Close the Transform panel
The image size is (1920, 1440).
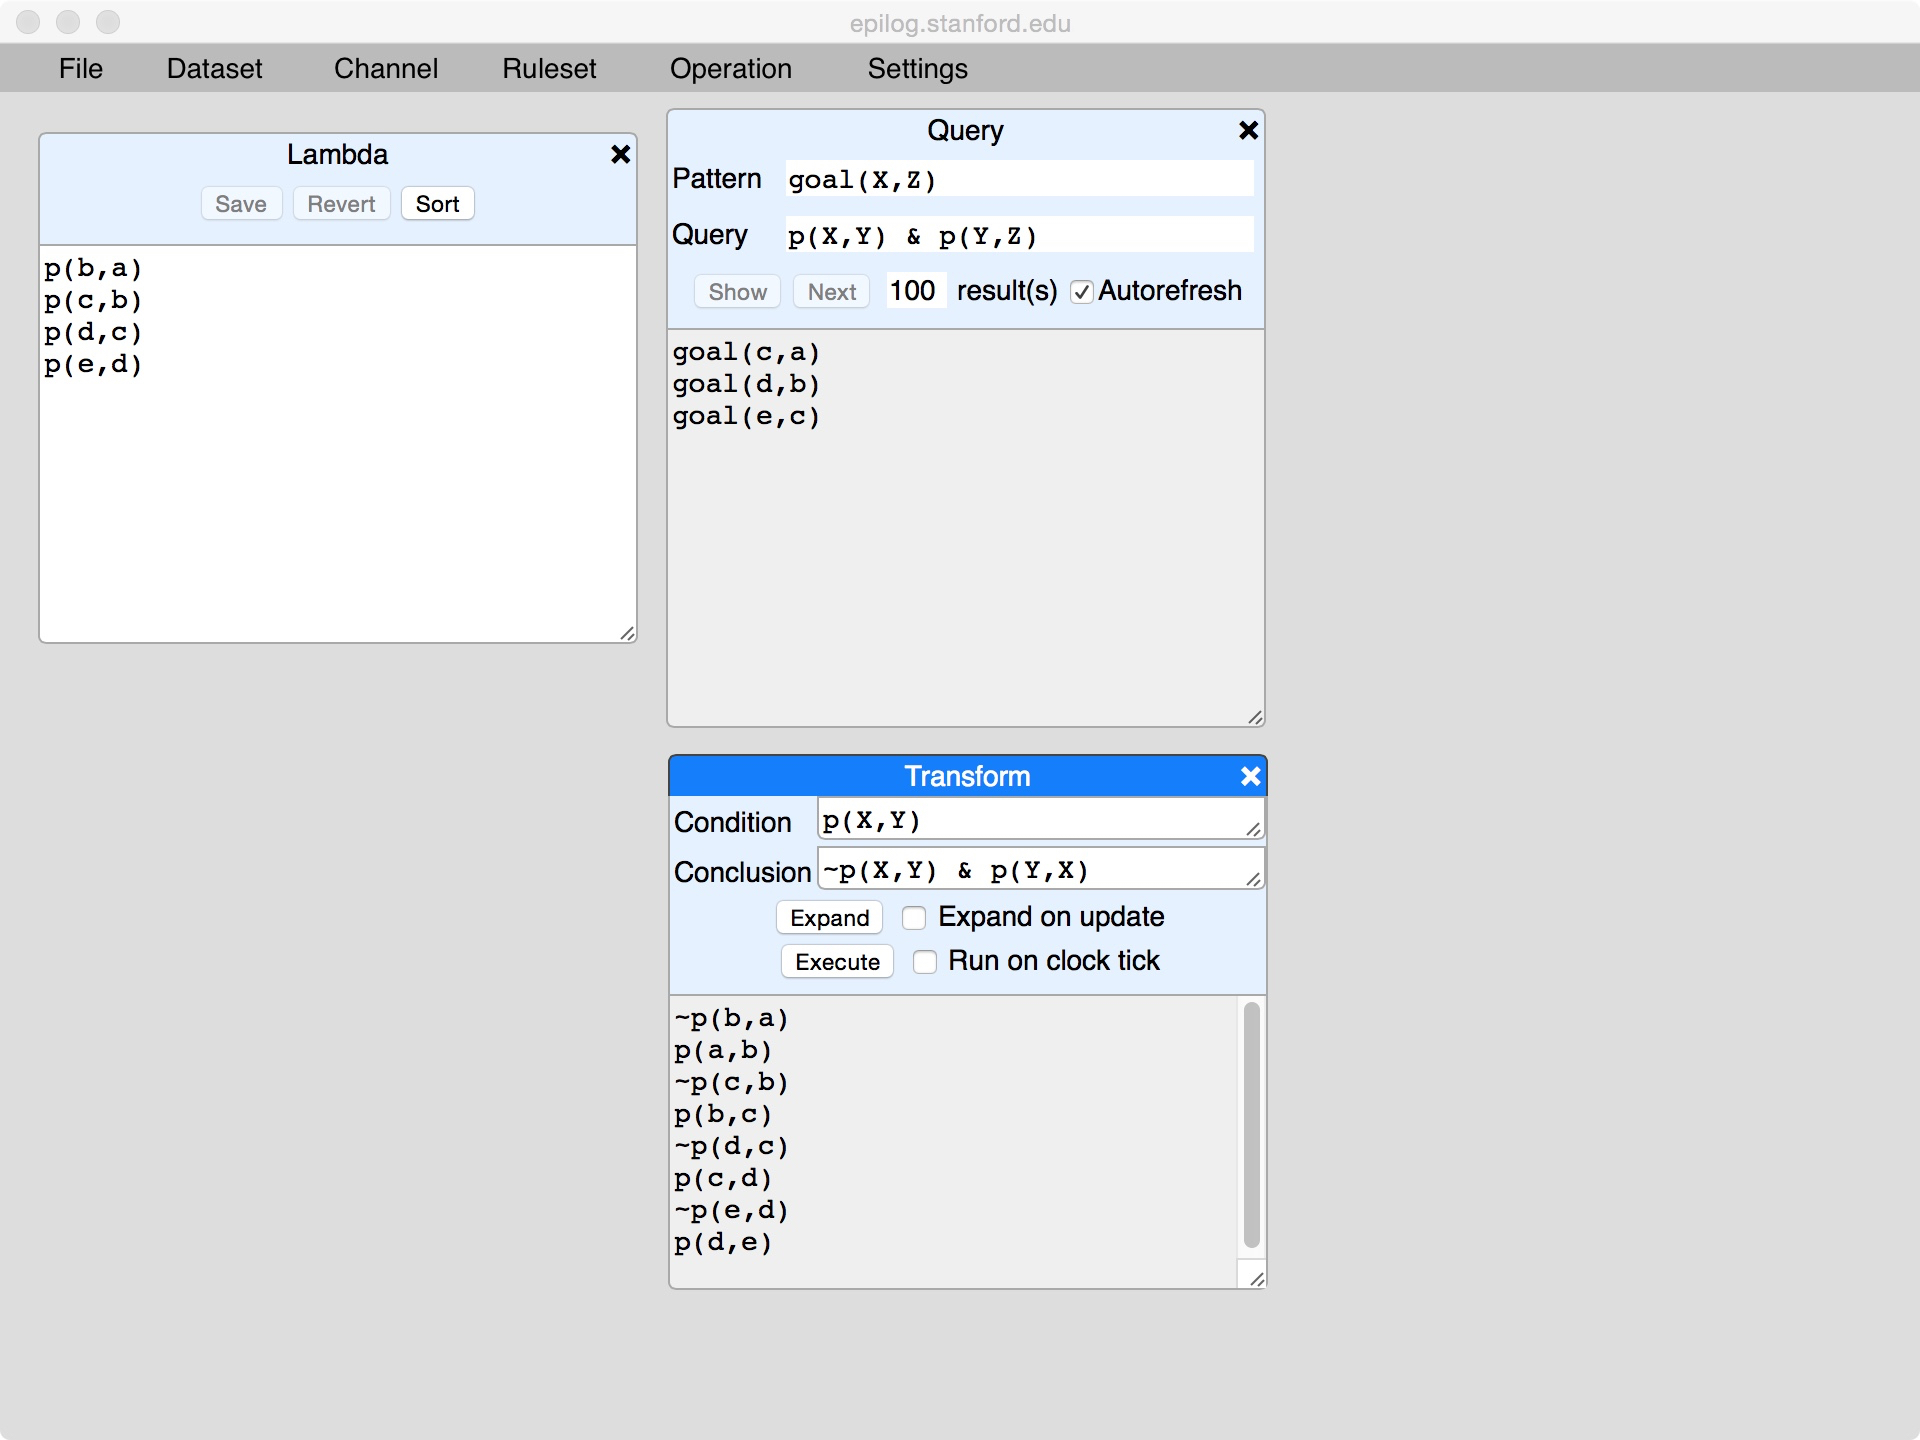[x=1250, y=776]
